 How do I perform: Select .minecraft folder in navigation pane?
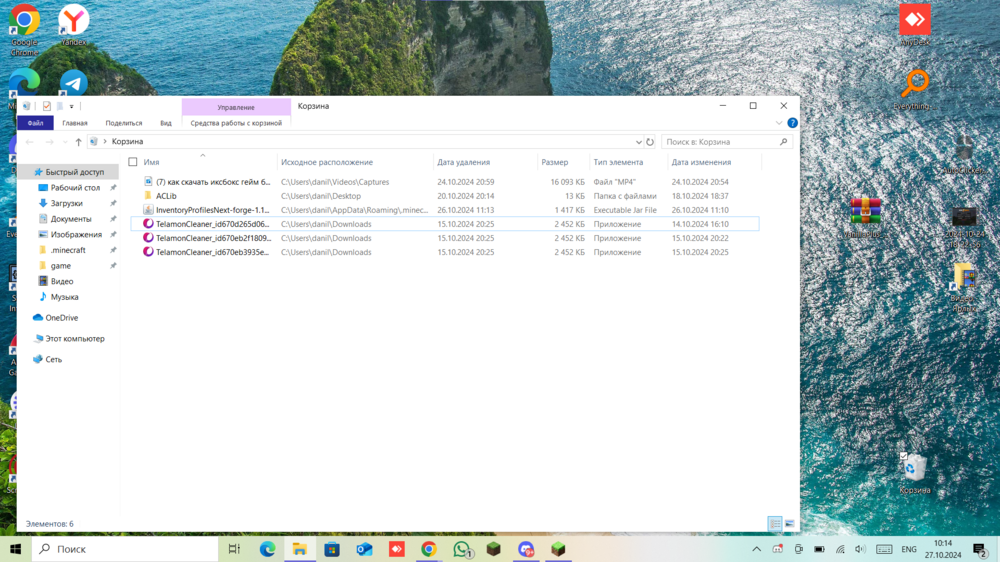(x=68, y=250)
